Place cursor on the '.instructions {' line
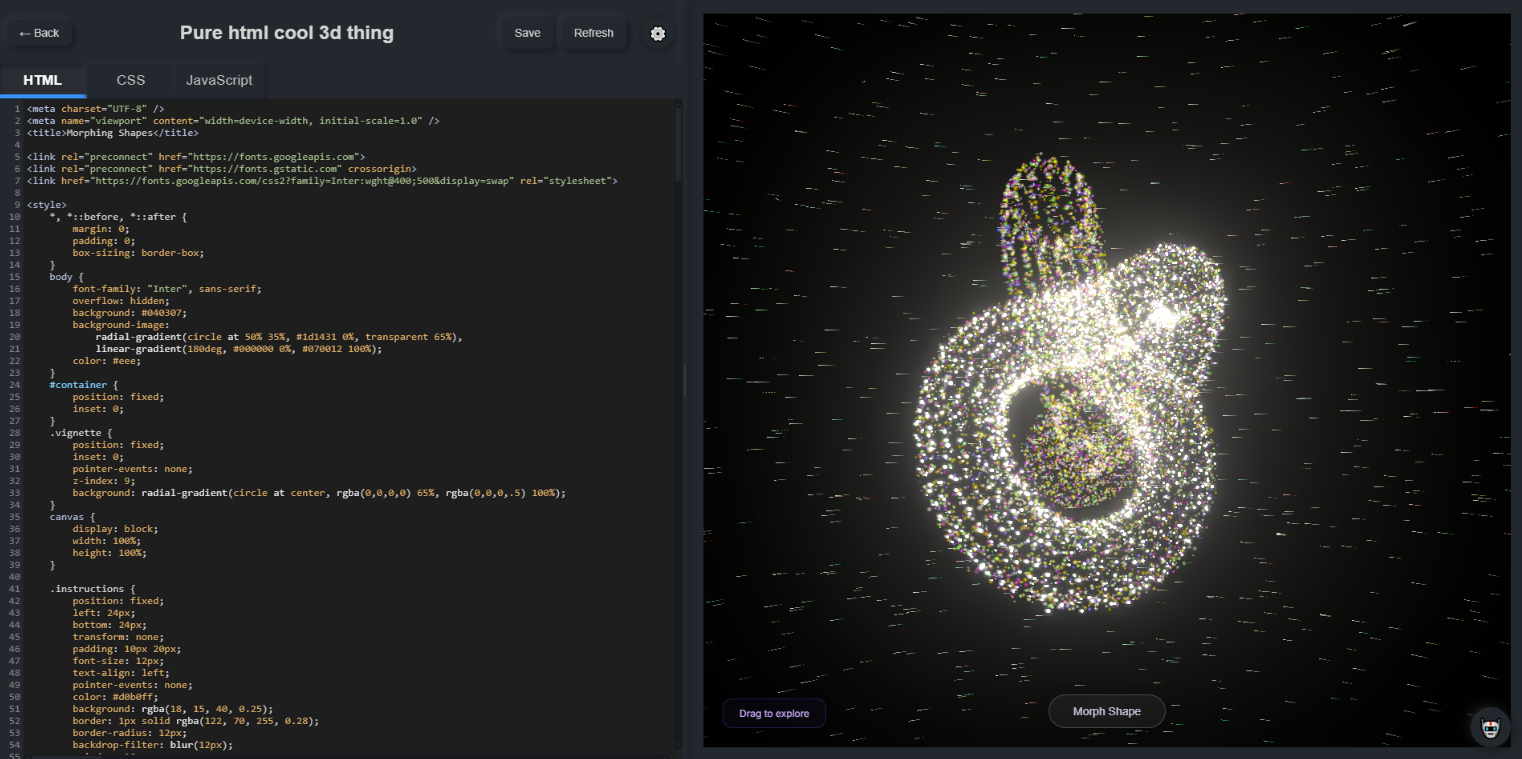This screenshot has width=1522, height=759. click(x=92, y=589)
